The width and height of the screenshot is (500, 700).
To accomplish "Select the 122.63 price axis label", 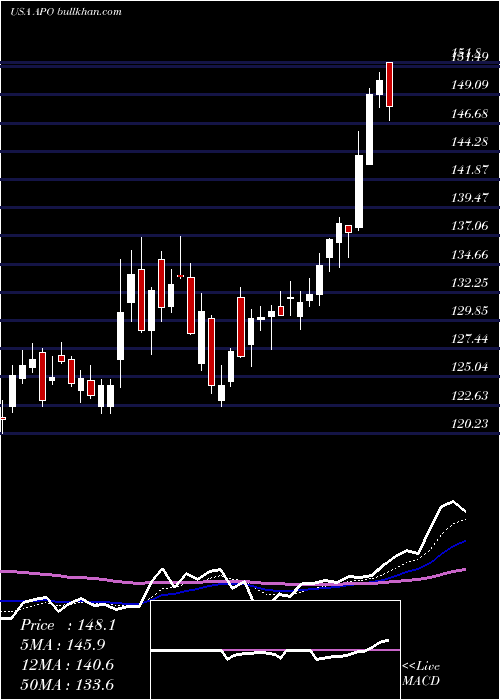I will coord(470,396).
